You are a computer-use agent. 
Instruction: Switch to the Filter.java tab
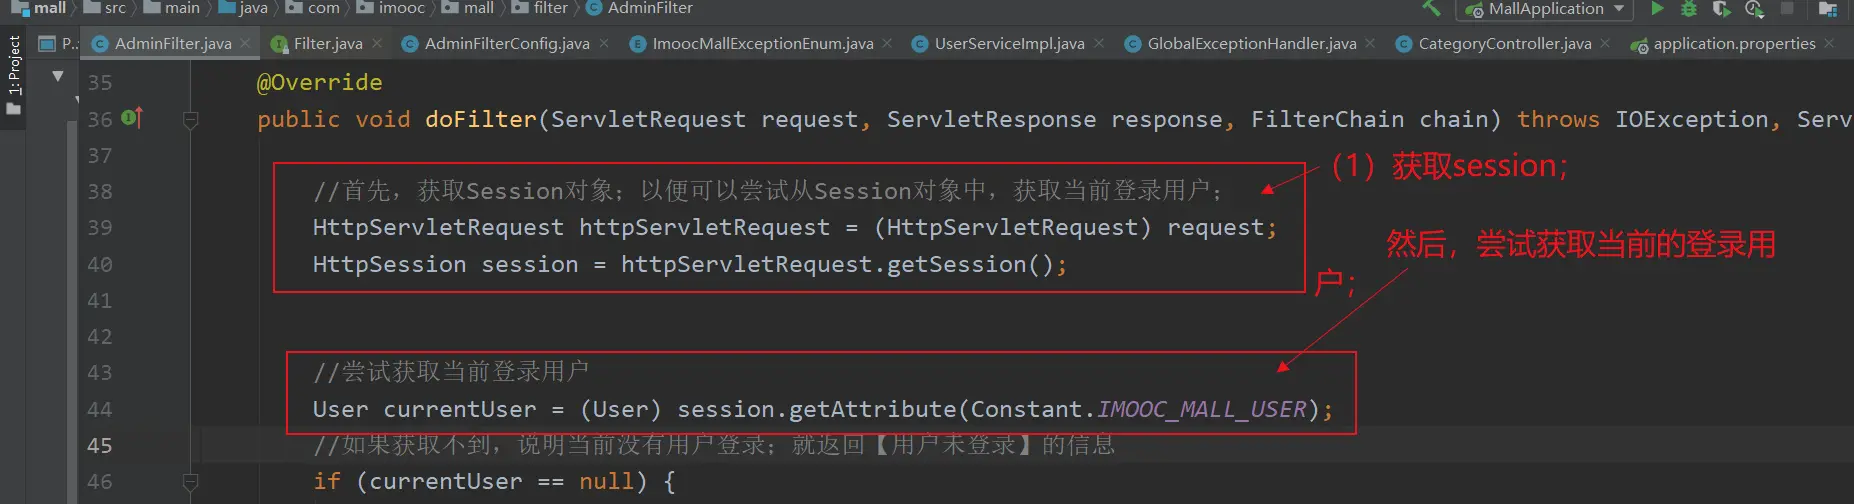pyautogui.click(x=327, y=44)
